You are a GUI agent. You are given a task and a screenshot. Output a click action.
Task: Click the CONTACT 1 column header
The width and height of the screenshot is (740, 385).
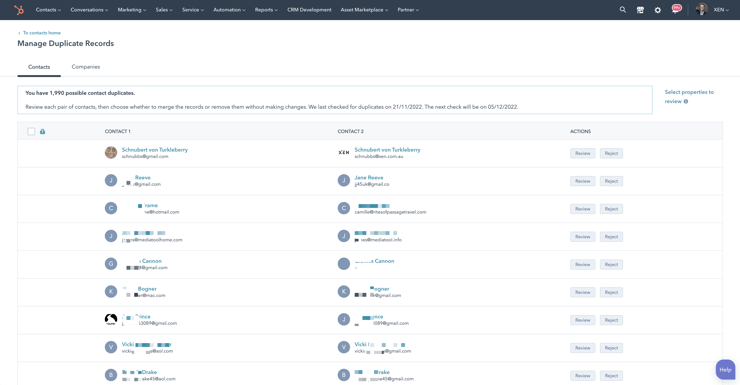point(118,132)
